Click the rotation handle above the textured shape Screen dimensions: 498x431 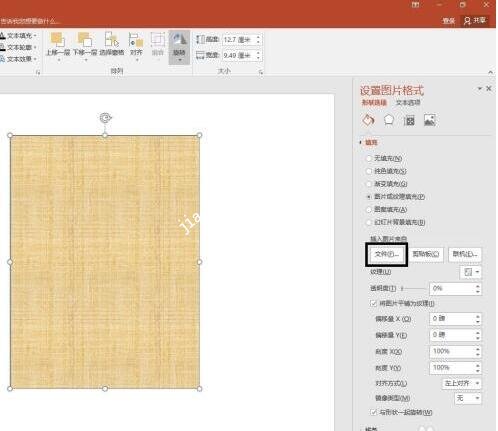tap(105, 118)
